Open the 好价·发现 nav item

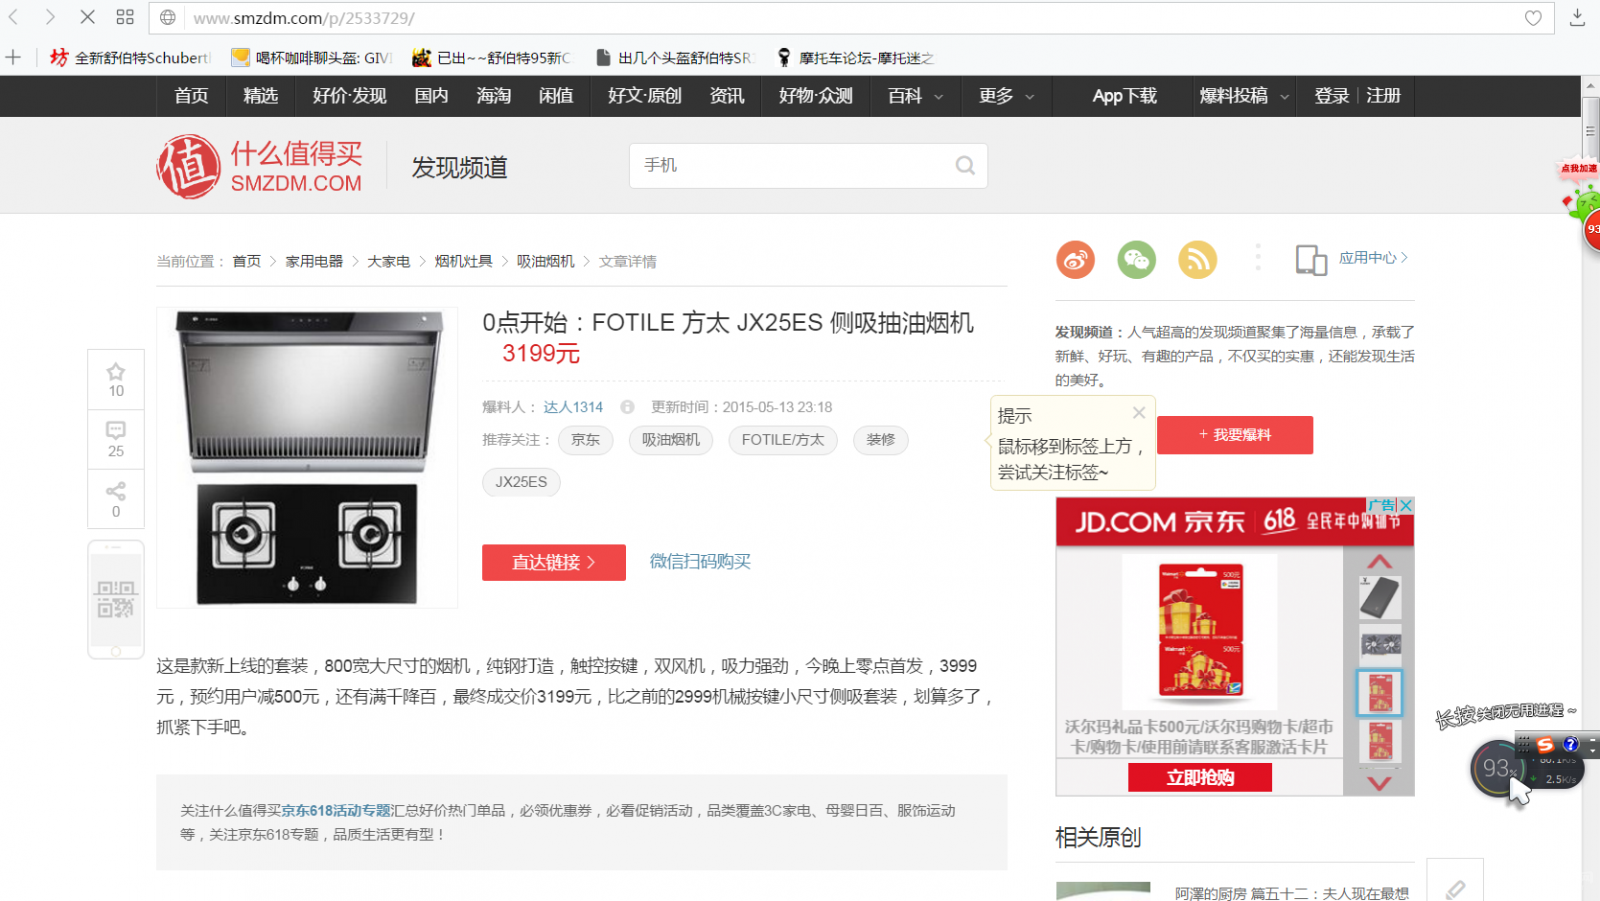point(349,96)
